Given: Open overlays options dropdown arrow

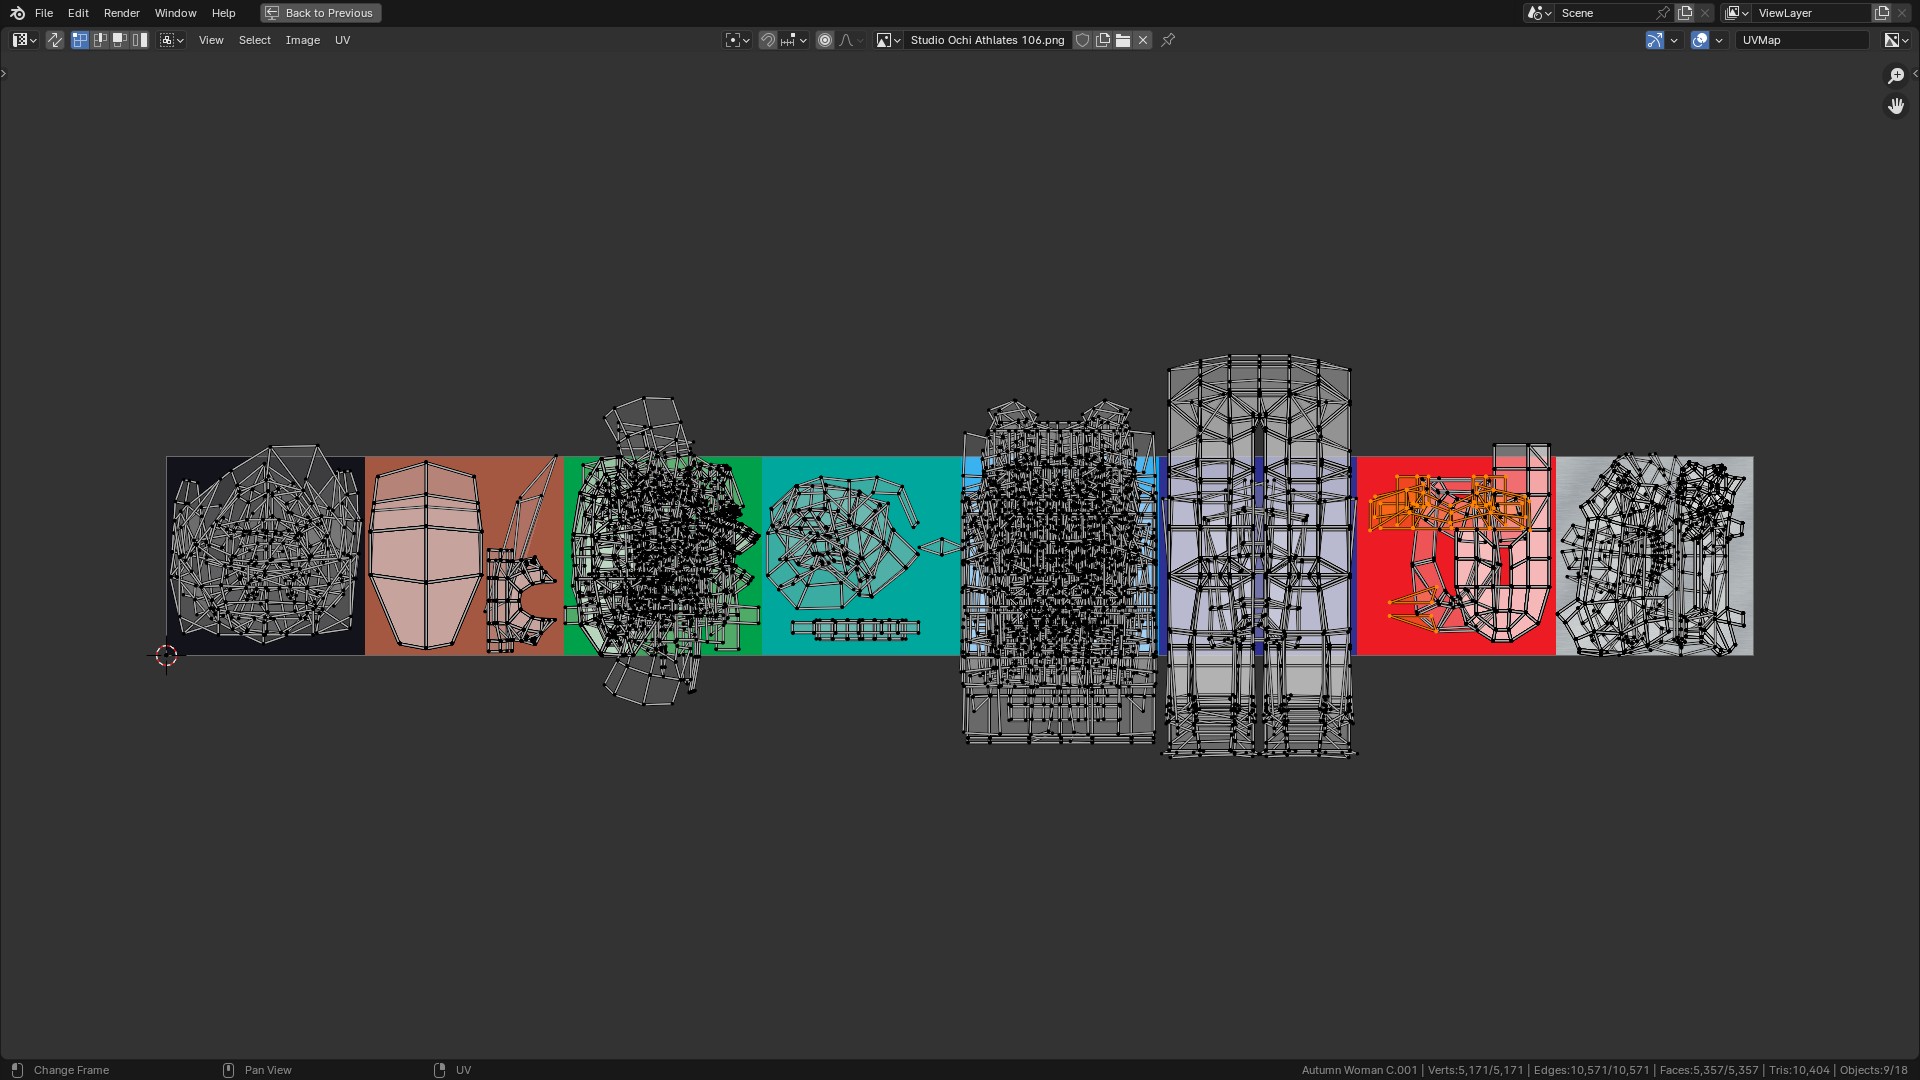Looking at the screenshot, I should pos(1719,40).
